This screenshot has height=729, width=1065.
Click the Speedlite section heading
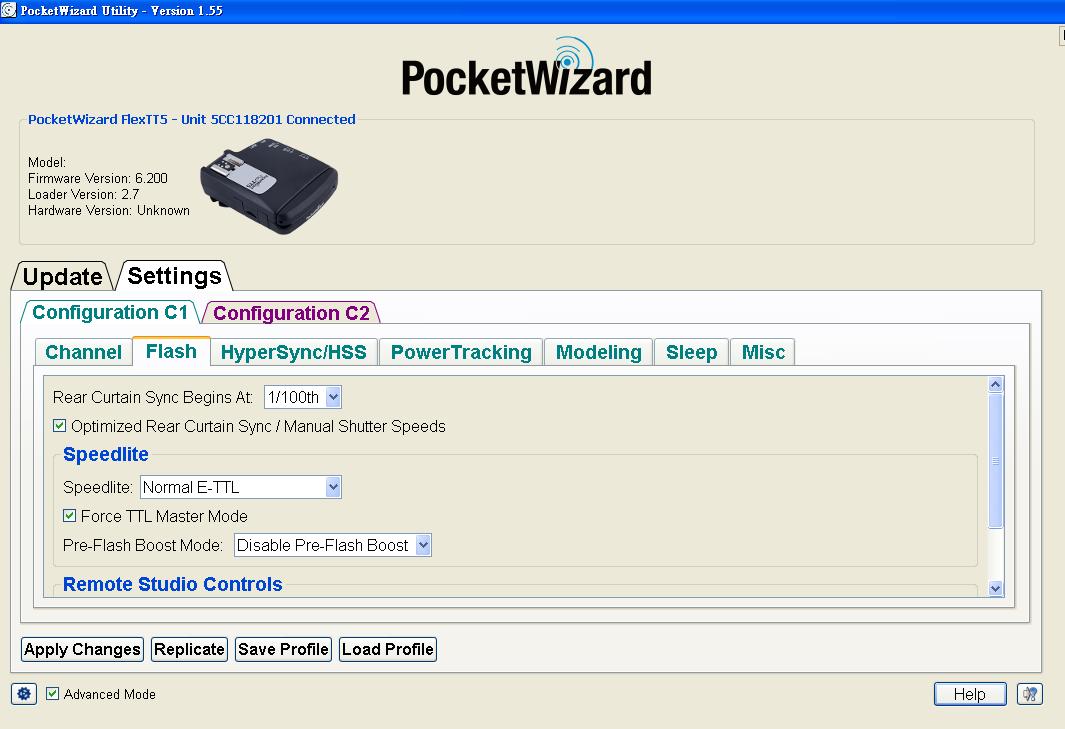(x=105, y=454)
